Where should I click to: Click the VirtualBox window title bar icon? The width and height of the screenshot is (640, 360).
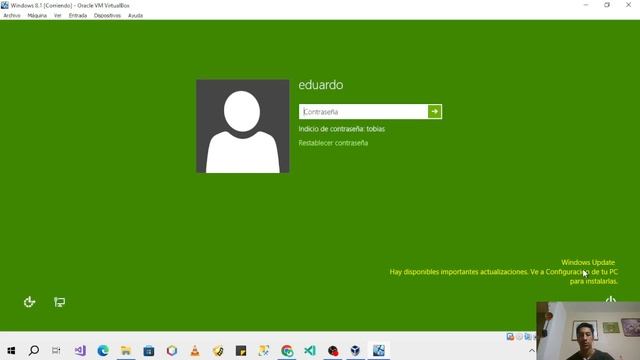pos(5,5)
